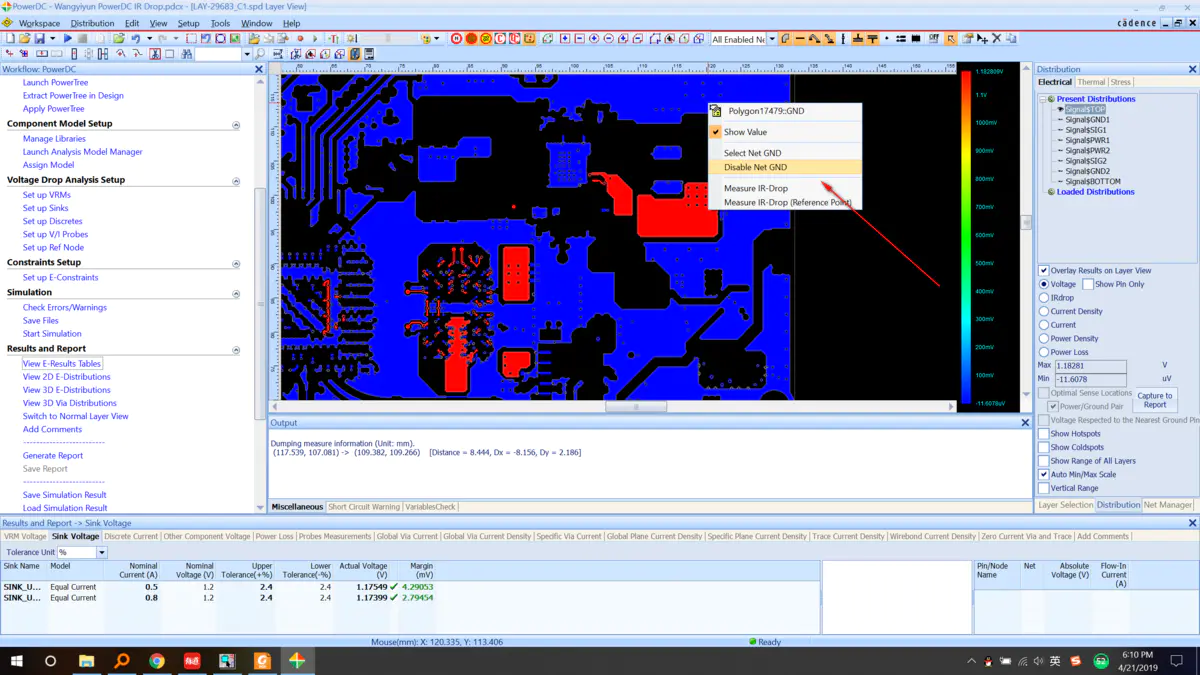The height and width of the screenshot is (675, 1200).
Task: Open the Distribution menu in the menu bar
Action: (x=92, y=23)
